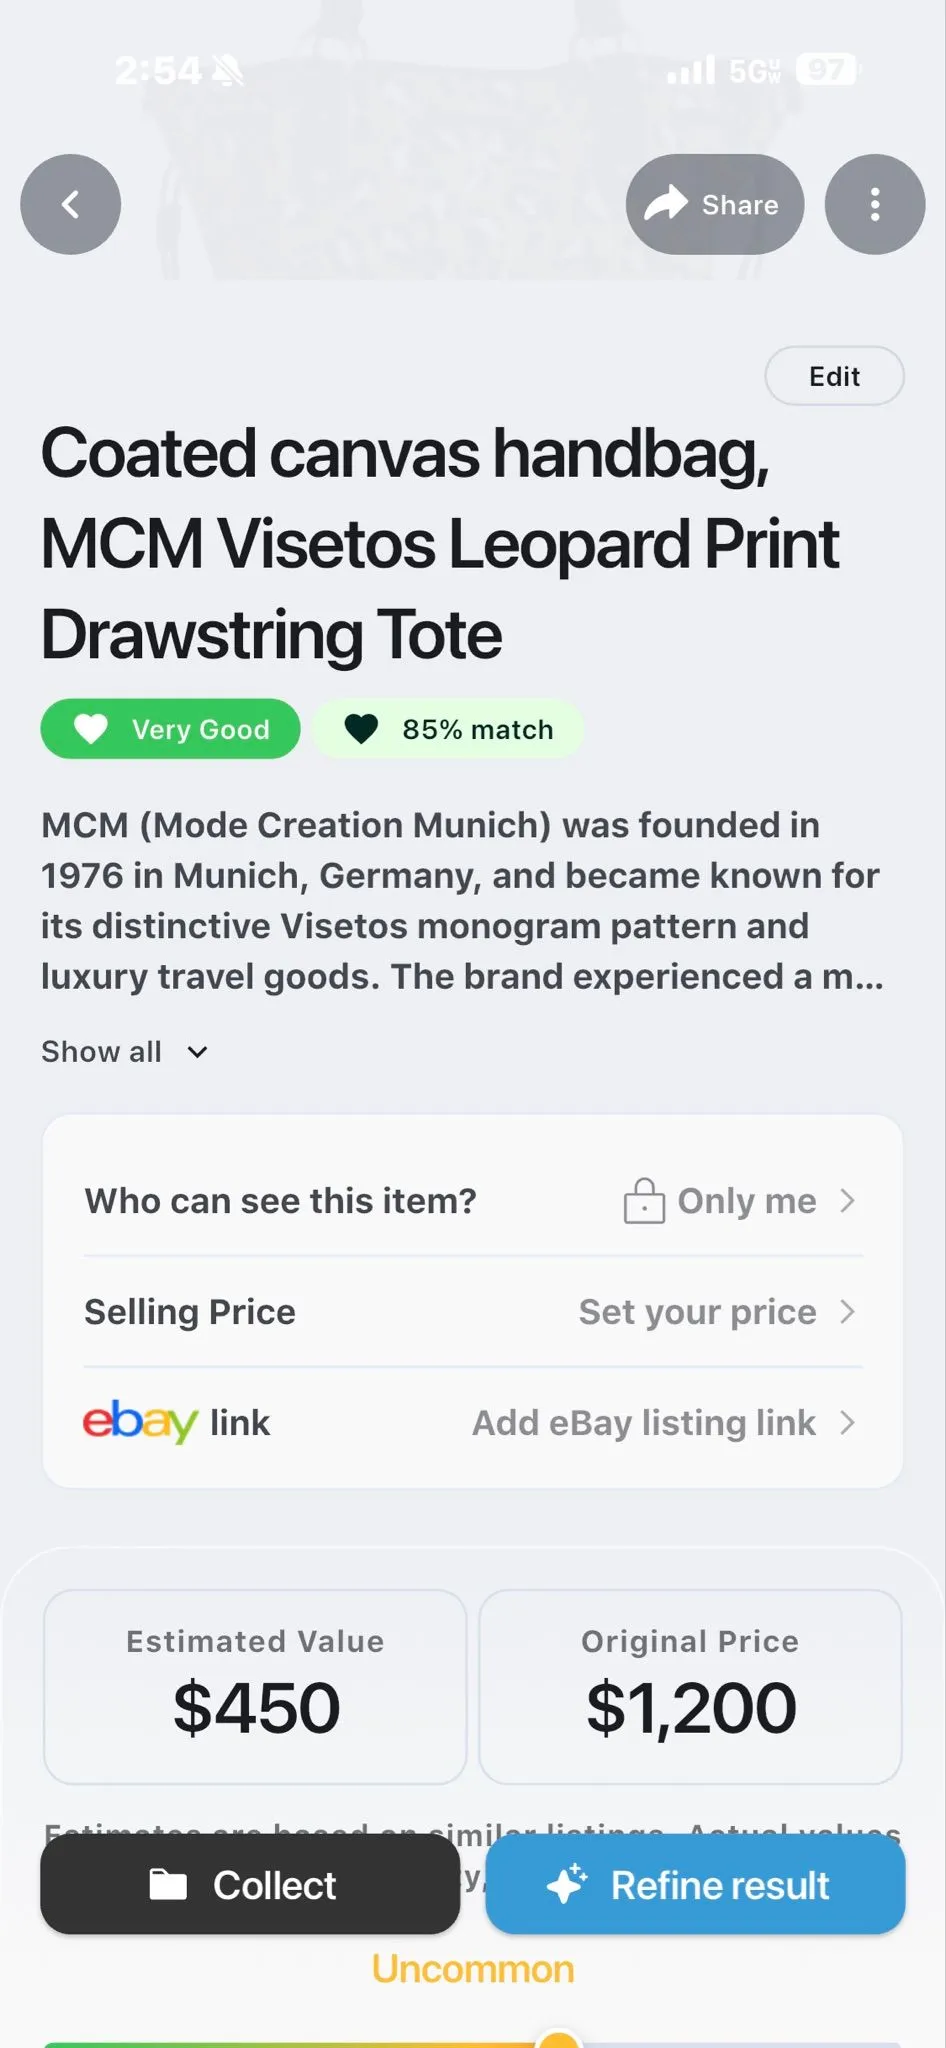Tap the Estimated Value $450 card

click(255, 1686)
